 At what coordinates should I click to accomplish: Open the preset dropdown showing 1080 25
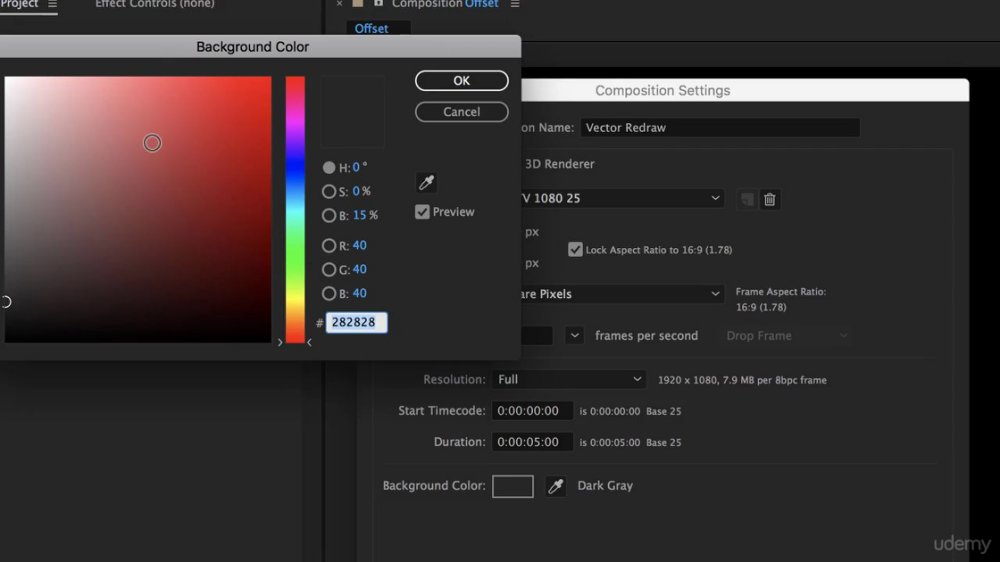coord(622,198)
